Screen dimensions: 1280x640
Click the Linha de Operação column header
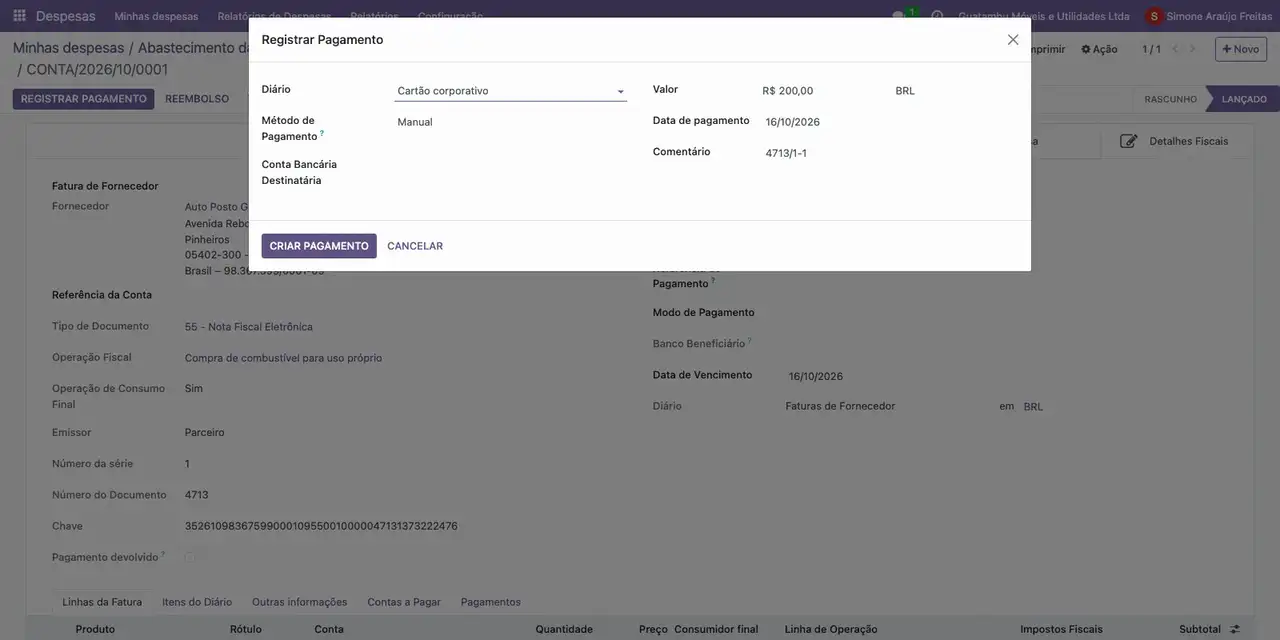tap(831, 629)
